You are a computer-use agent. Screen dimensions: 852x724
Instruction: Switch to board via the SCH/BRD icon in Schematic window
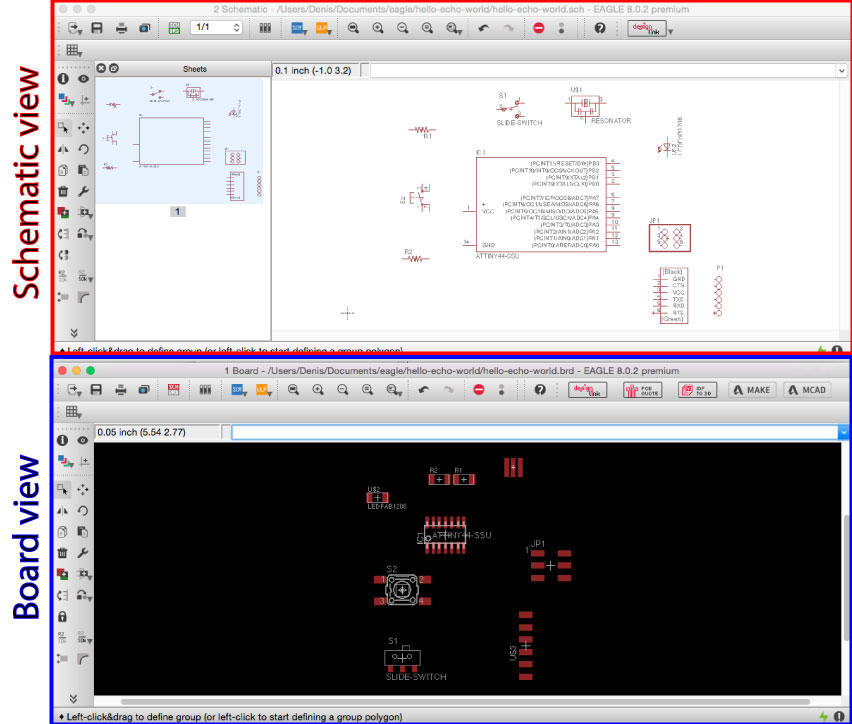[x=174, y=28]
